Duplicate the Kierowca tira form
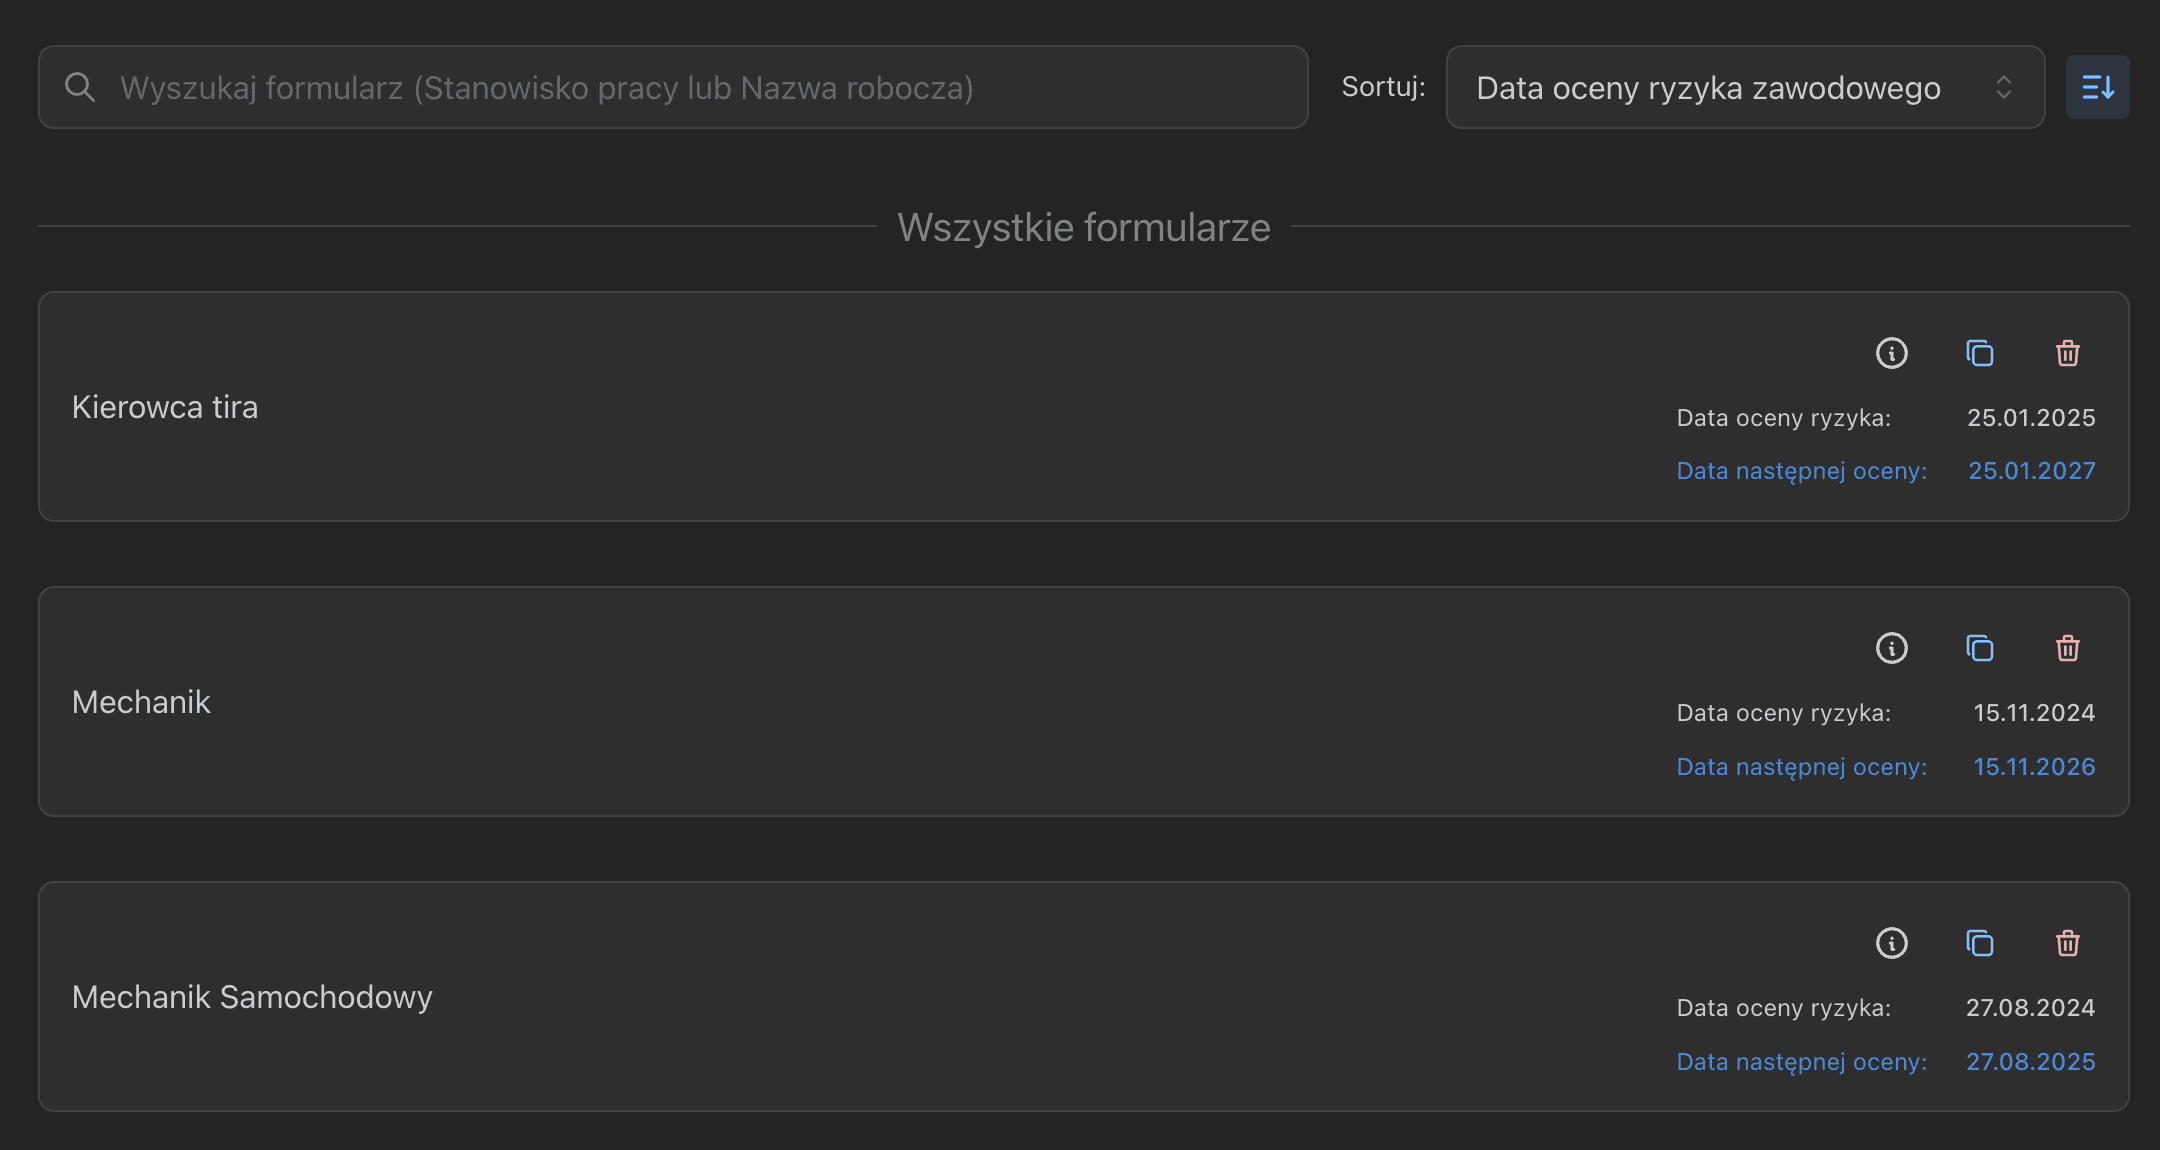Screen dimensions: 2160x1150 1979,353
